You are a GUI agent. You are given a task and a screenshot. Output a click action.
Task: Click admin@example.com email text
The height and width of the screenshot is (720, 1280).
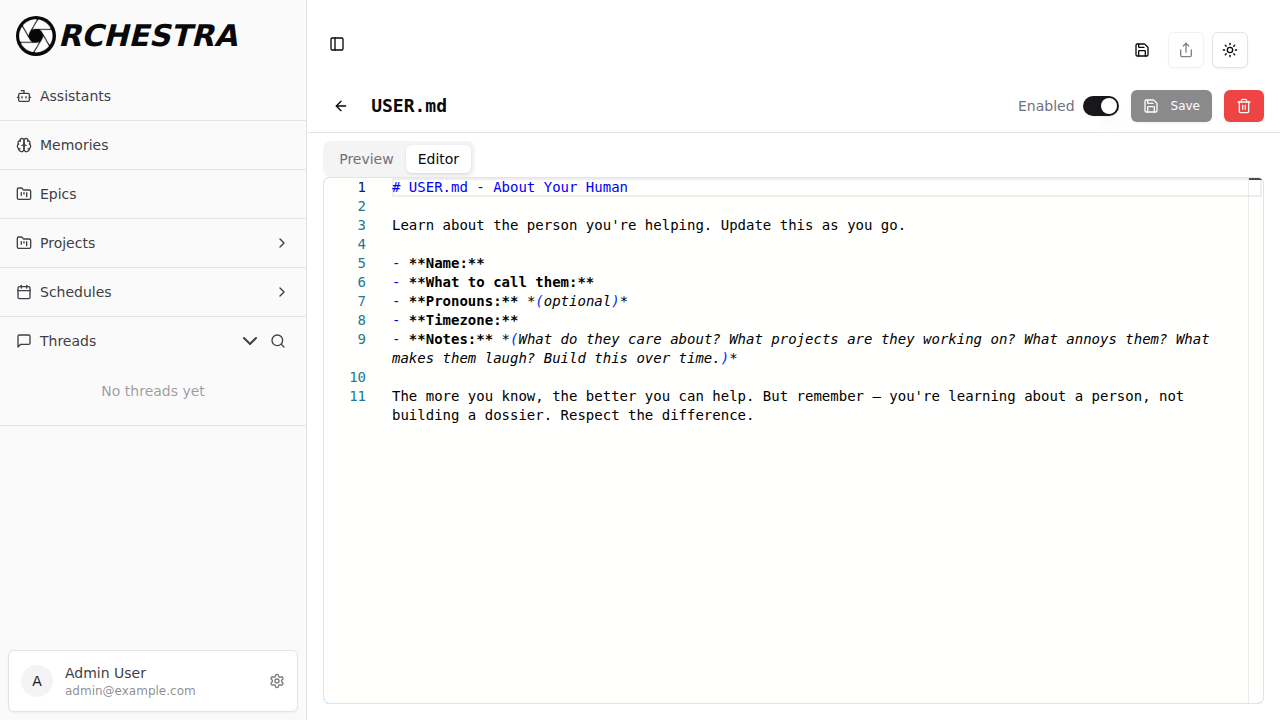coord(130,691)
